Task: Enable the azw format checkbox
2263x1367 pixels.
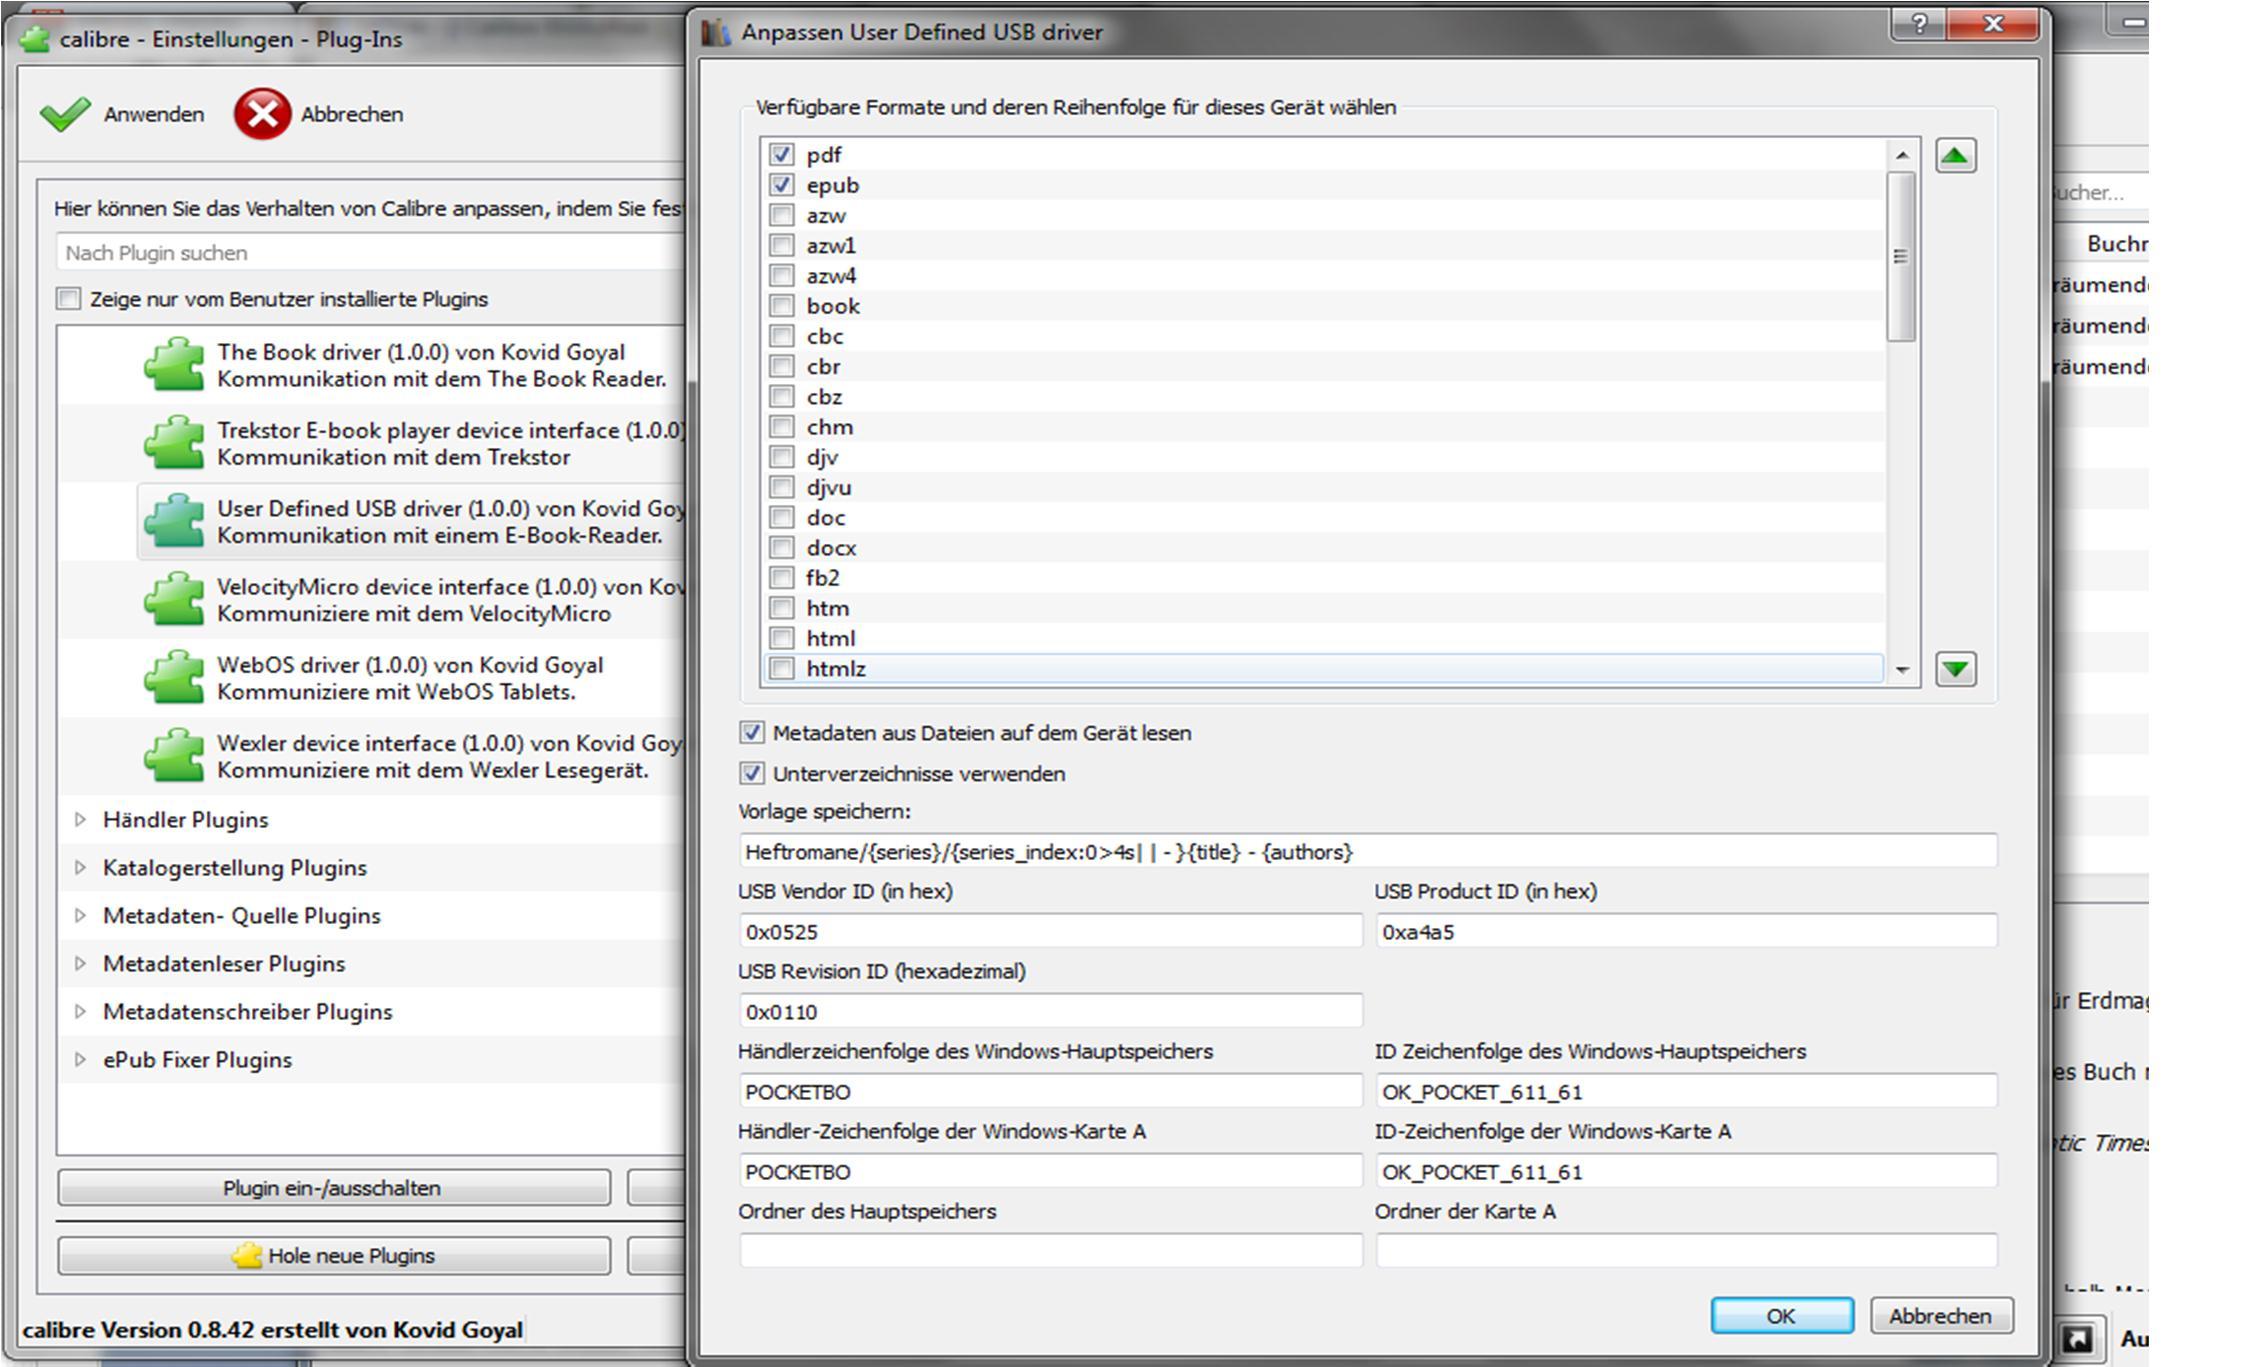Action: click(x=782, y=215)
